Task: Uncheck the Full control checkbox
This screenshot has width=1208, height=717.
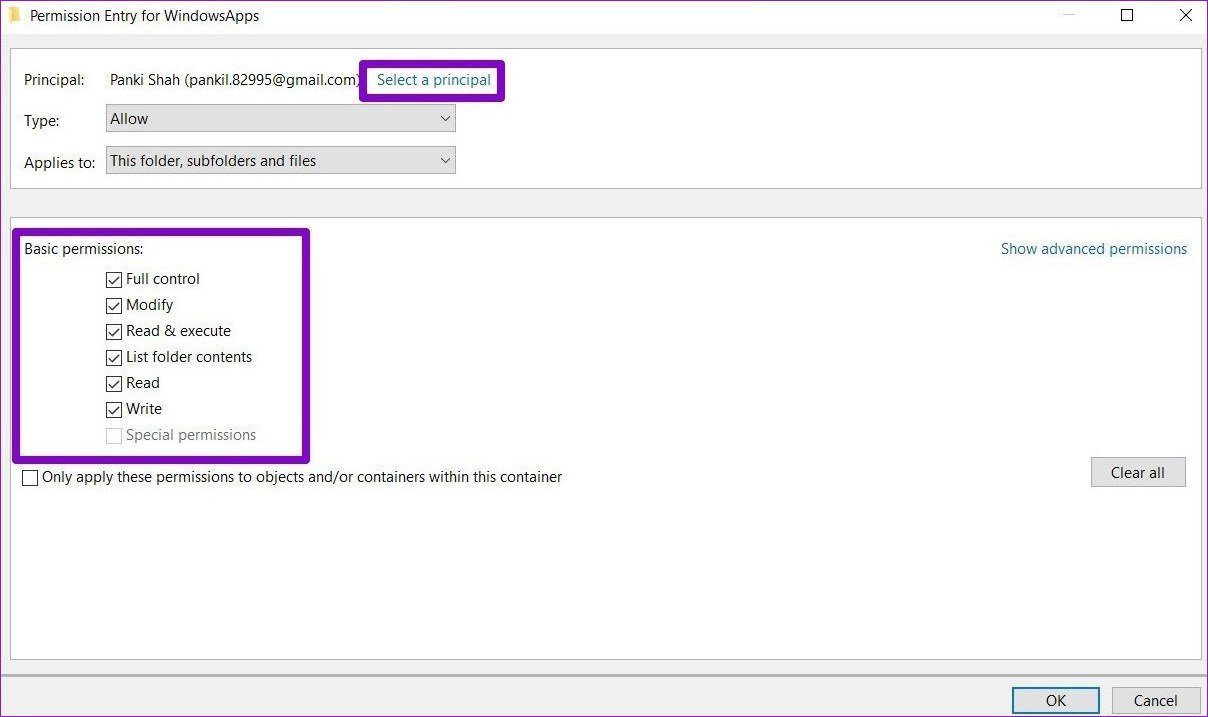Action: tap(114, 280)
